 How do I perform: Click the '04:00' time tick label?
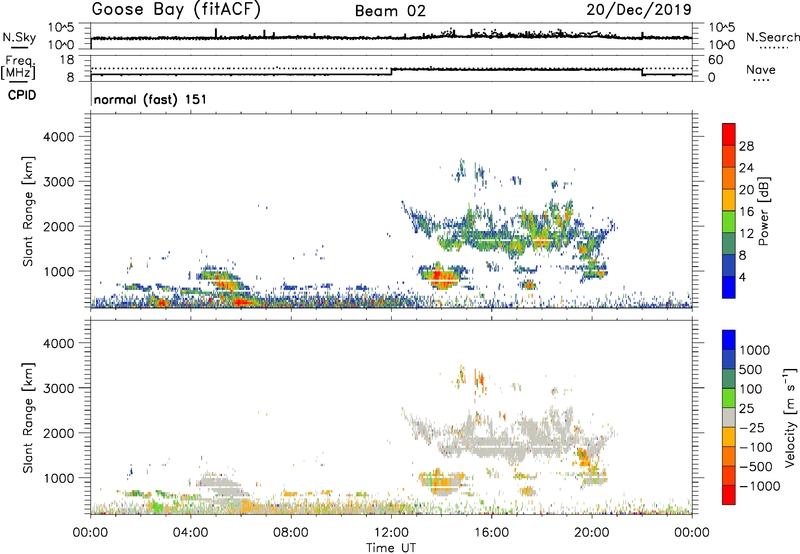(x=190, y=533)
